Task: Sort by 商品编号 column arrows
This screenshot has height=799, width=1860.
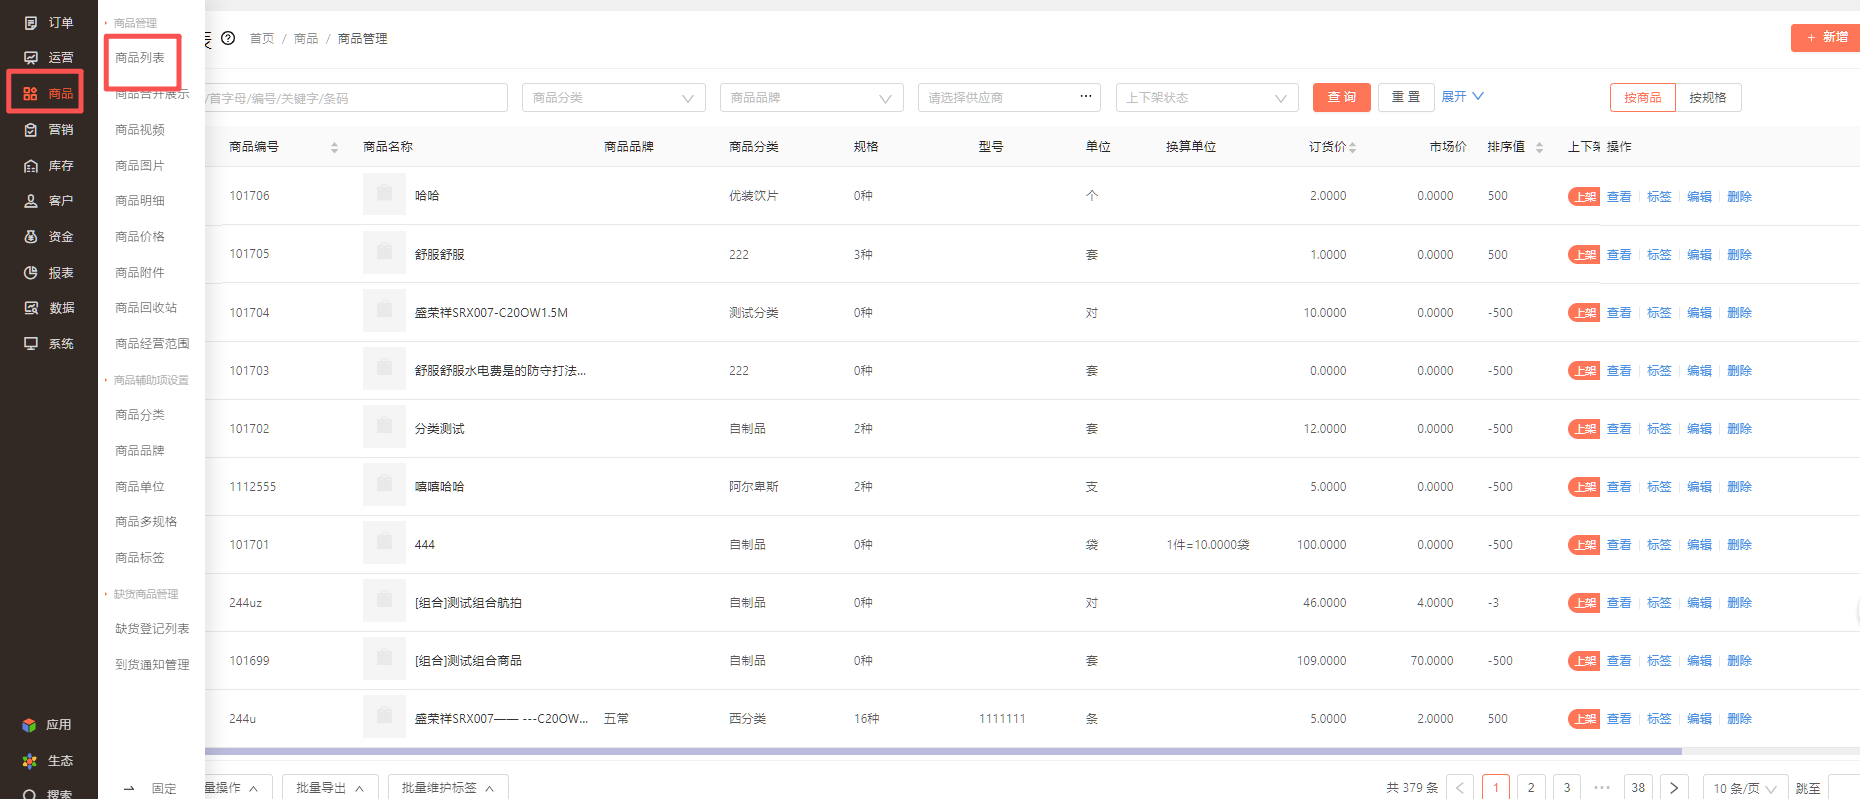Action: pyautogui.click(x=334, y=147)
